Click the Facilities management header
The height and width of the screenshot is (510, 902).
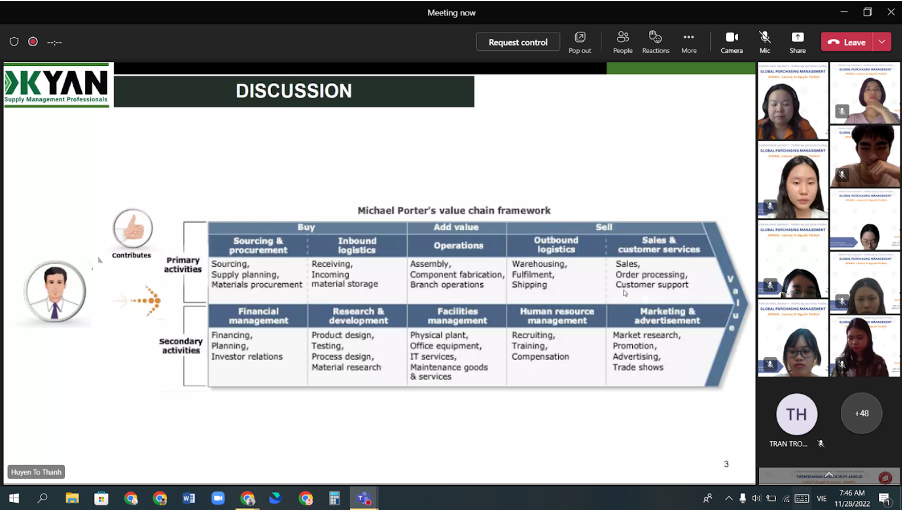click(x=457, y=316)
